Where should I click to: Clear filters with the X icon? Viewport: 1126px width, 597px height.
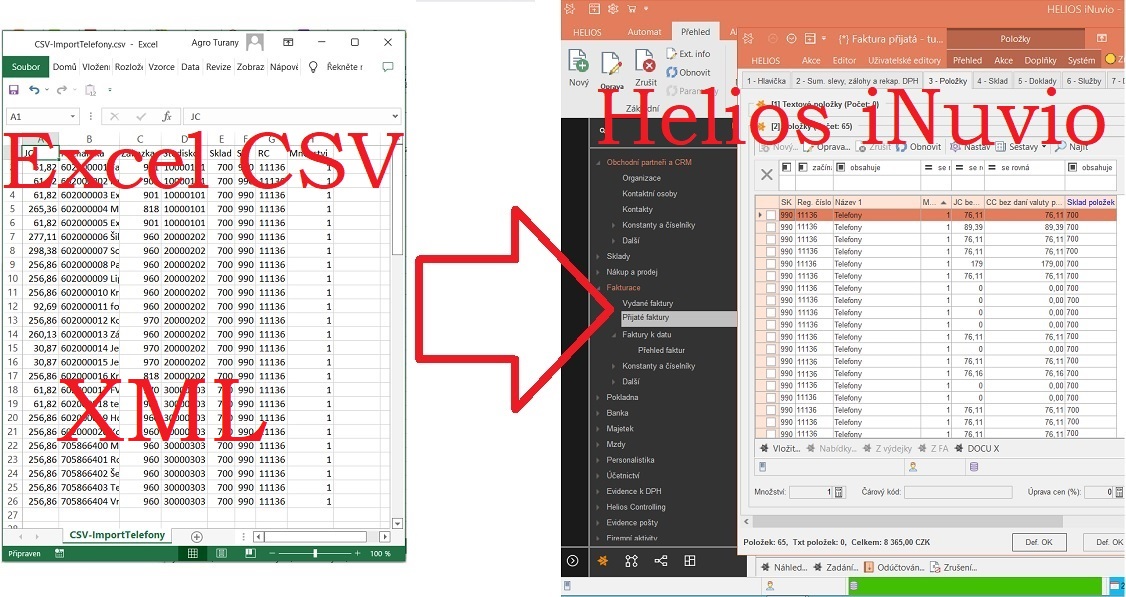pyautogui.click(x=767, y=174)
